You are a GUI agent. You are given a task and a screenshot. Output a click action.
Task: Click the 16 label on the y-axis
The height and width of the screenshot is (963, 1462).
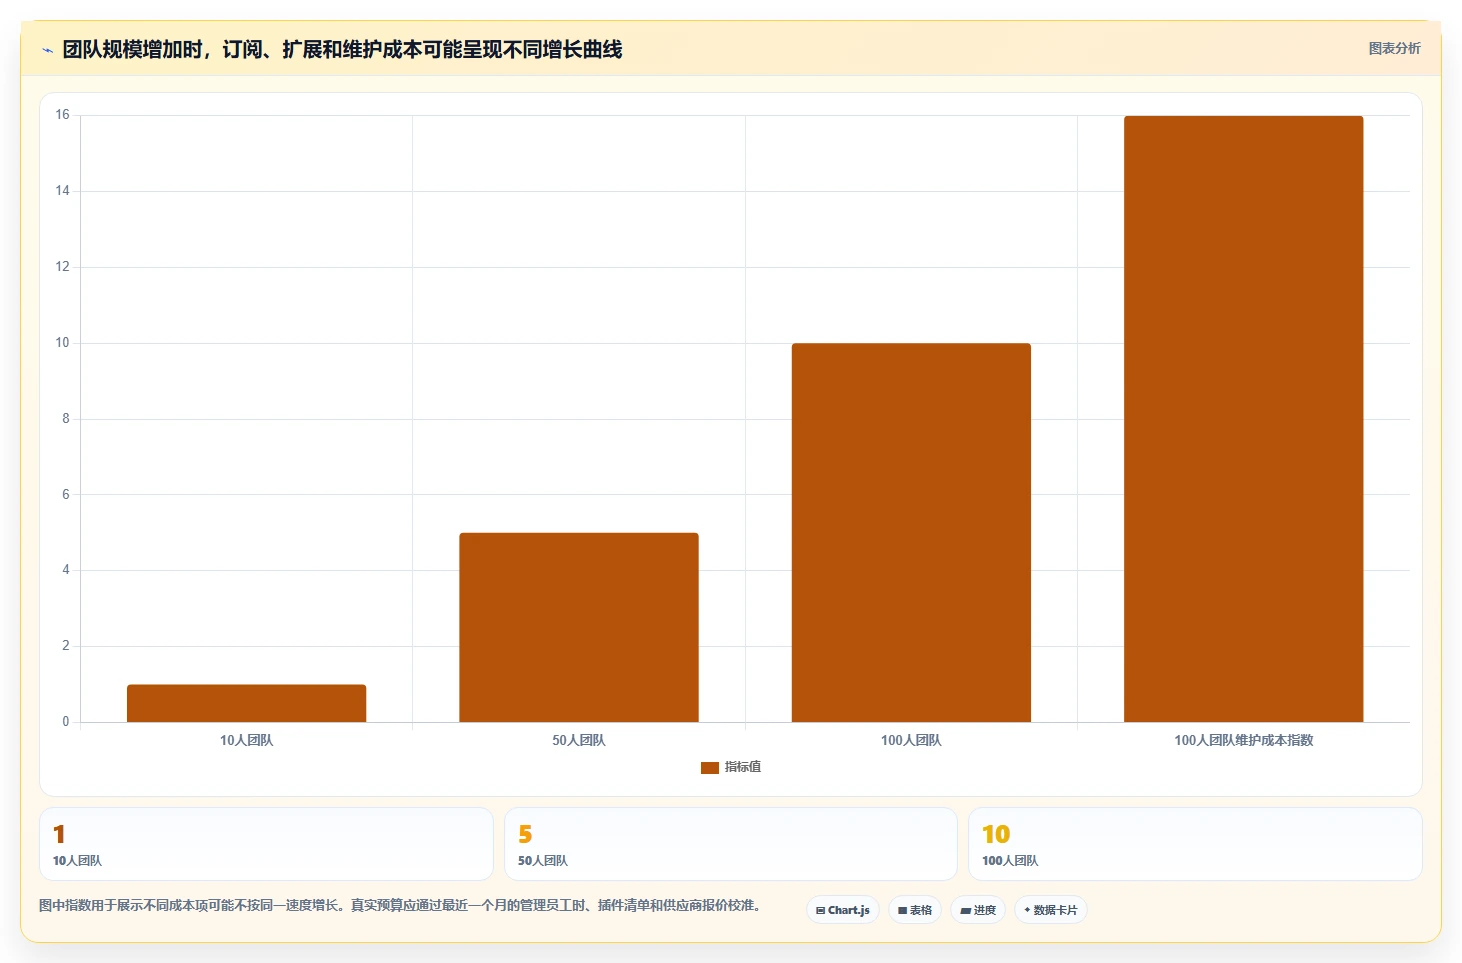point(63,115)
